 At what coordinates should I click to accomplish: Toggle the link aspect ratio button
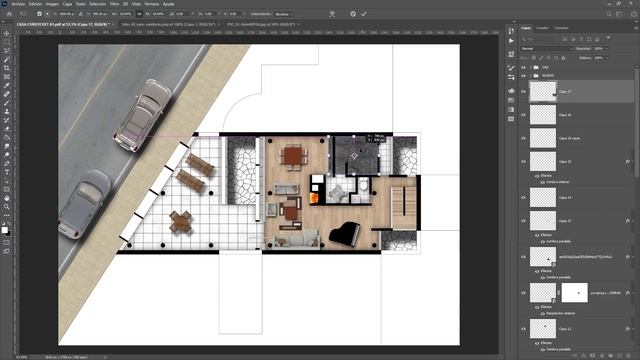139,14
